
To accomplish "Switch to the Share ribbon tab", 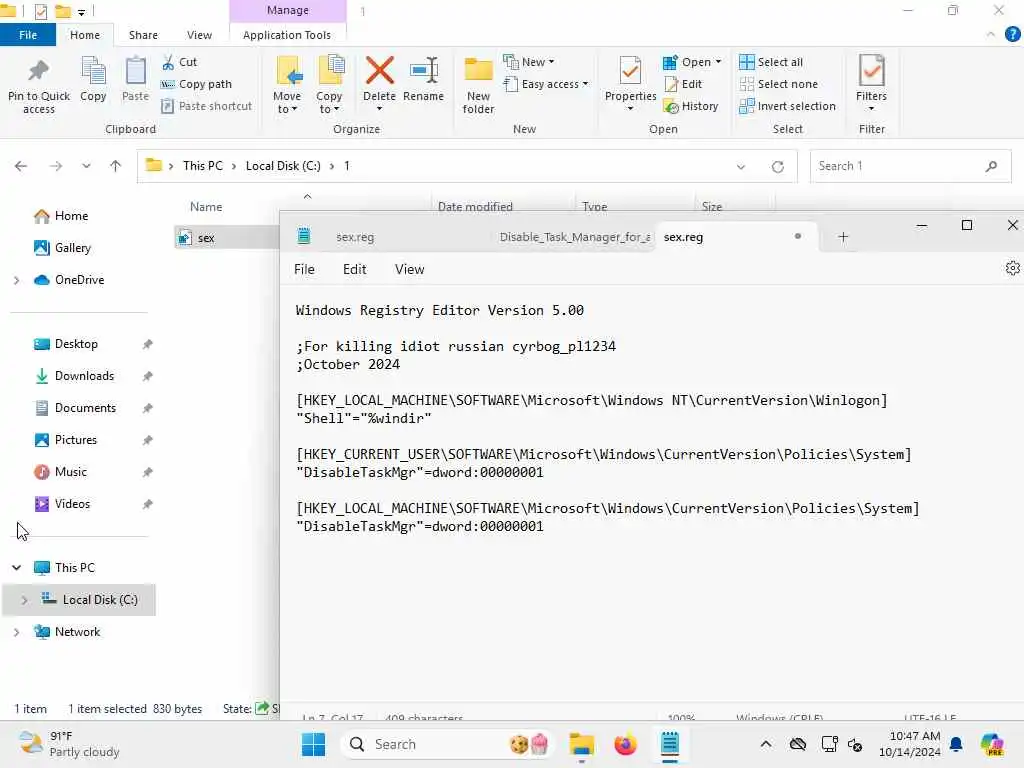I will pos(143,35).
